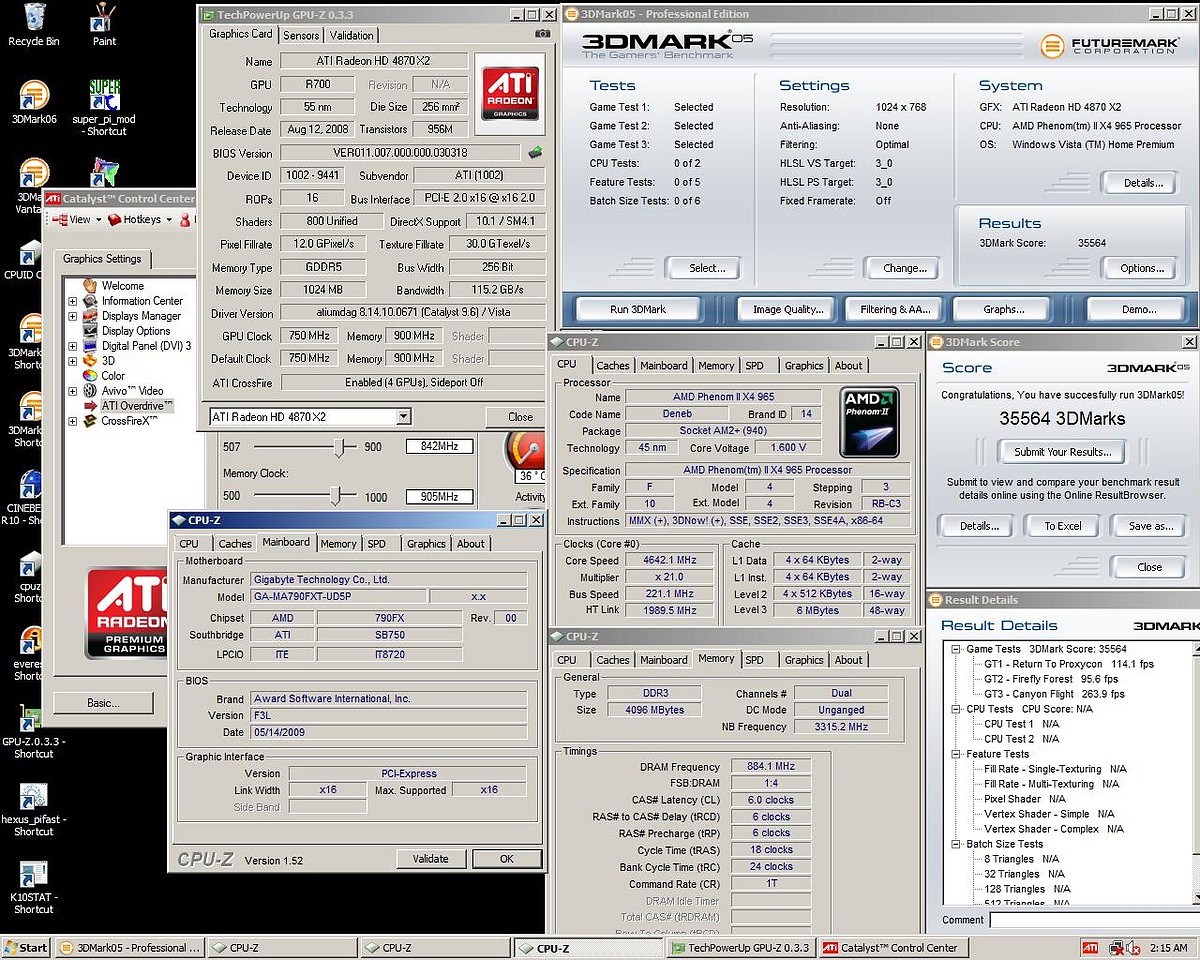Collapse Game Tests in Result Details

(x=956, y=649)
